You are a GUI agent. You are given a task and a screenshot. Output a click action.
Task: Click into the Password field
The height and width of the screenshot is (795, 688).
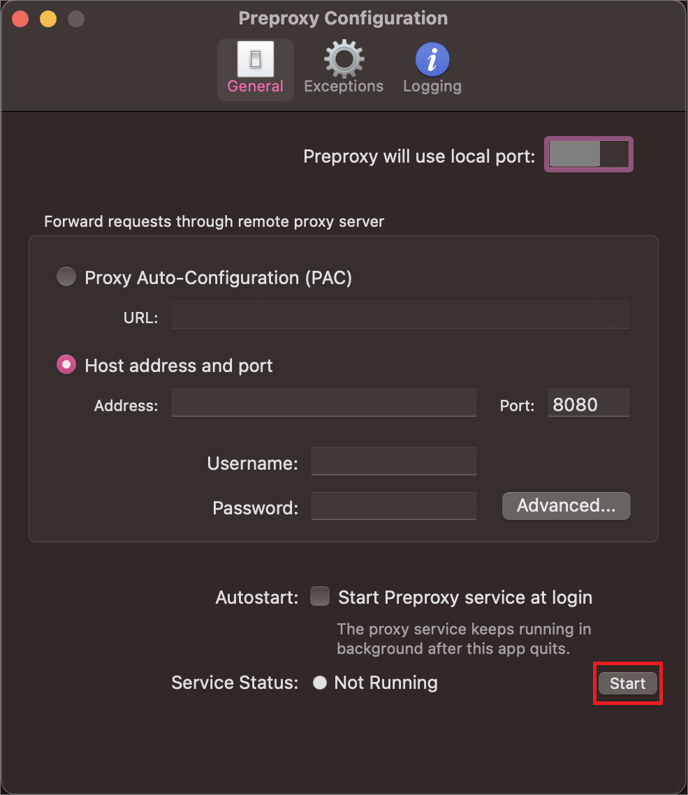(x=394, y=506)
